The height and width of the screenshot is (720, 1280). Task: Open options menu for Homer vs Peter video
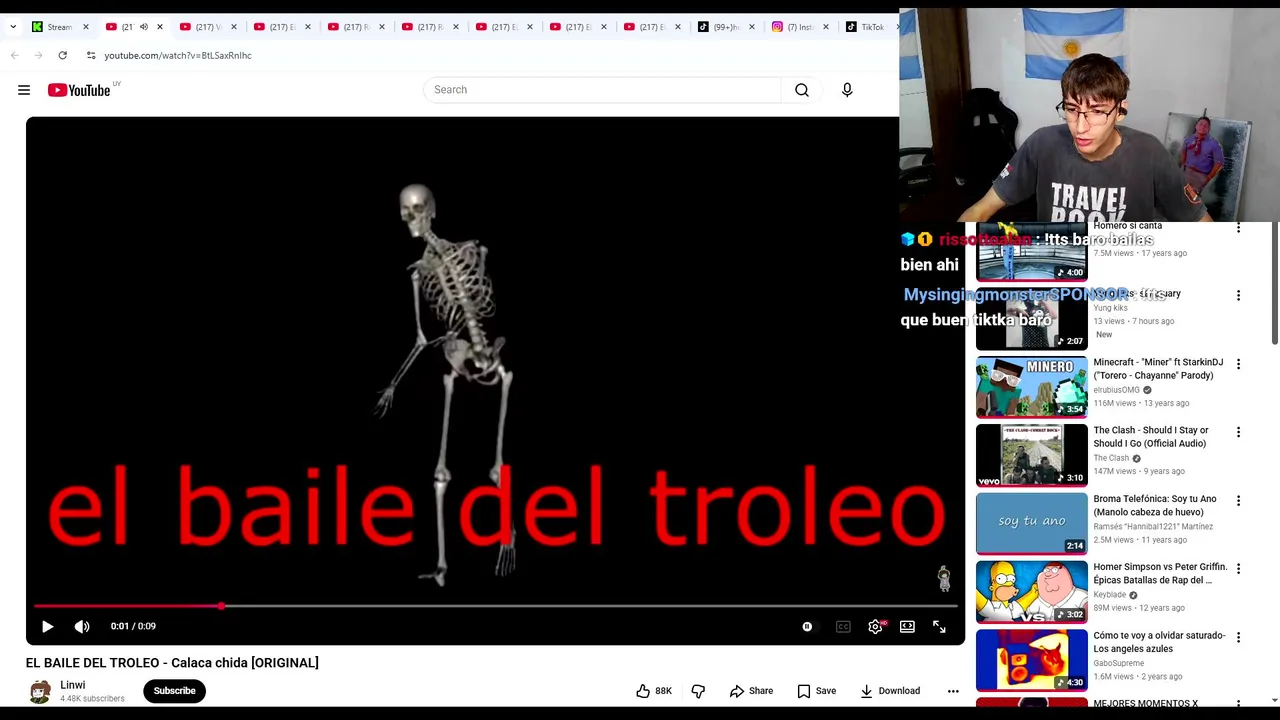[x=1238, y=569]
